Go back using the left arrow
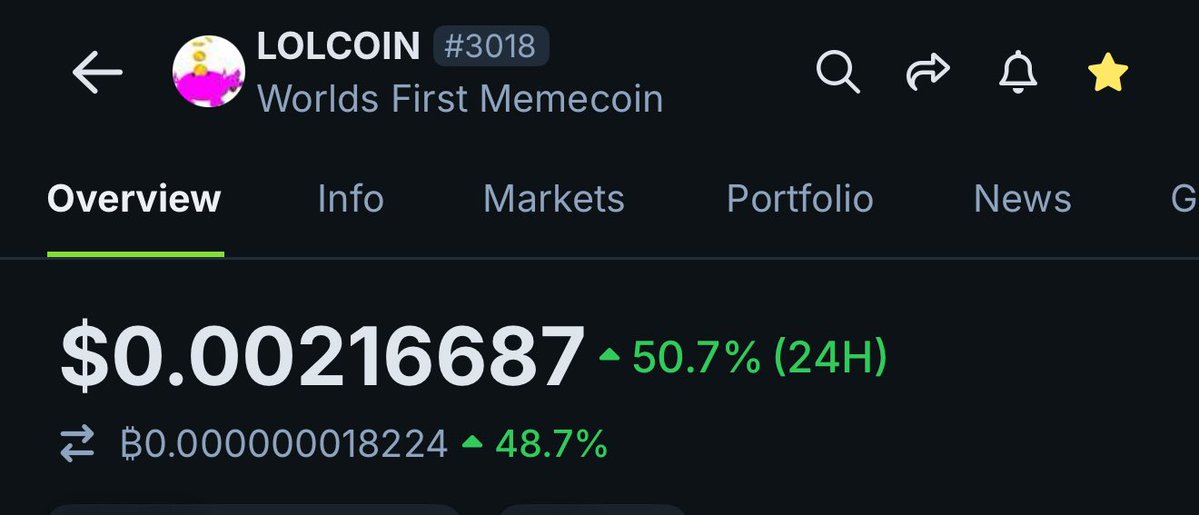Image resolution: width=1199 pixels, height=515 pixels. pyautogui.click(x=97, y=72)
